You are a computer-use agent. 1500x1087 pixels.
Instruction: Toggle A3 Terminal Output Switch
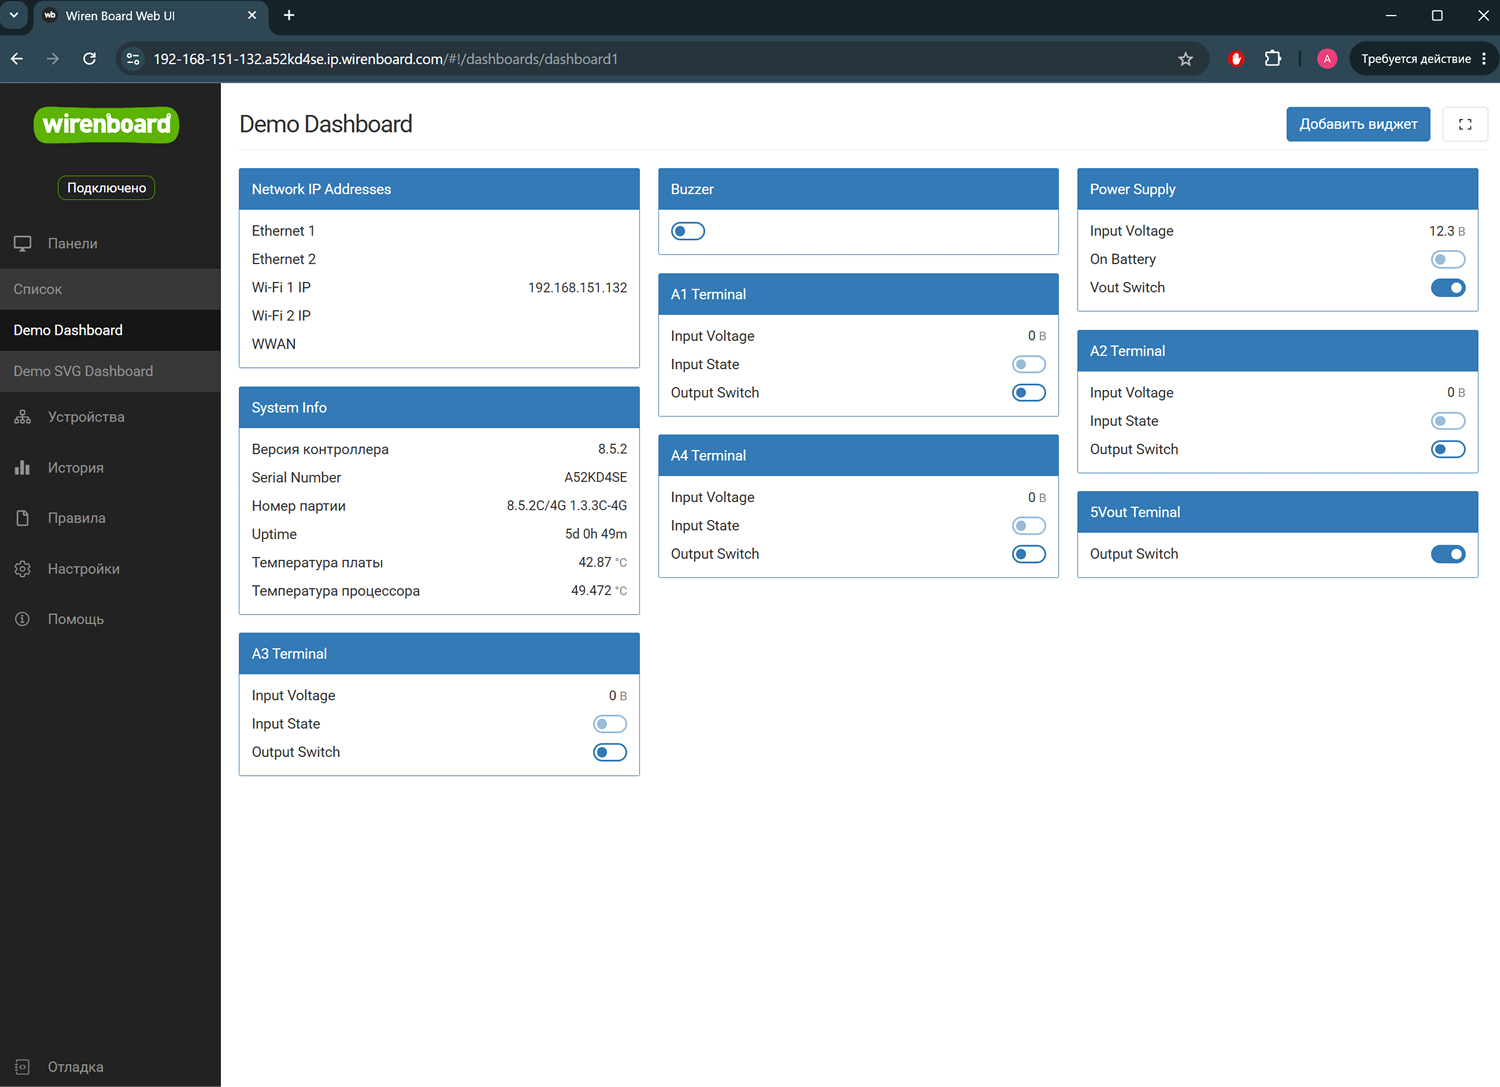click(610, 752)
